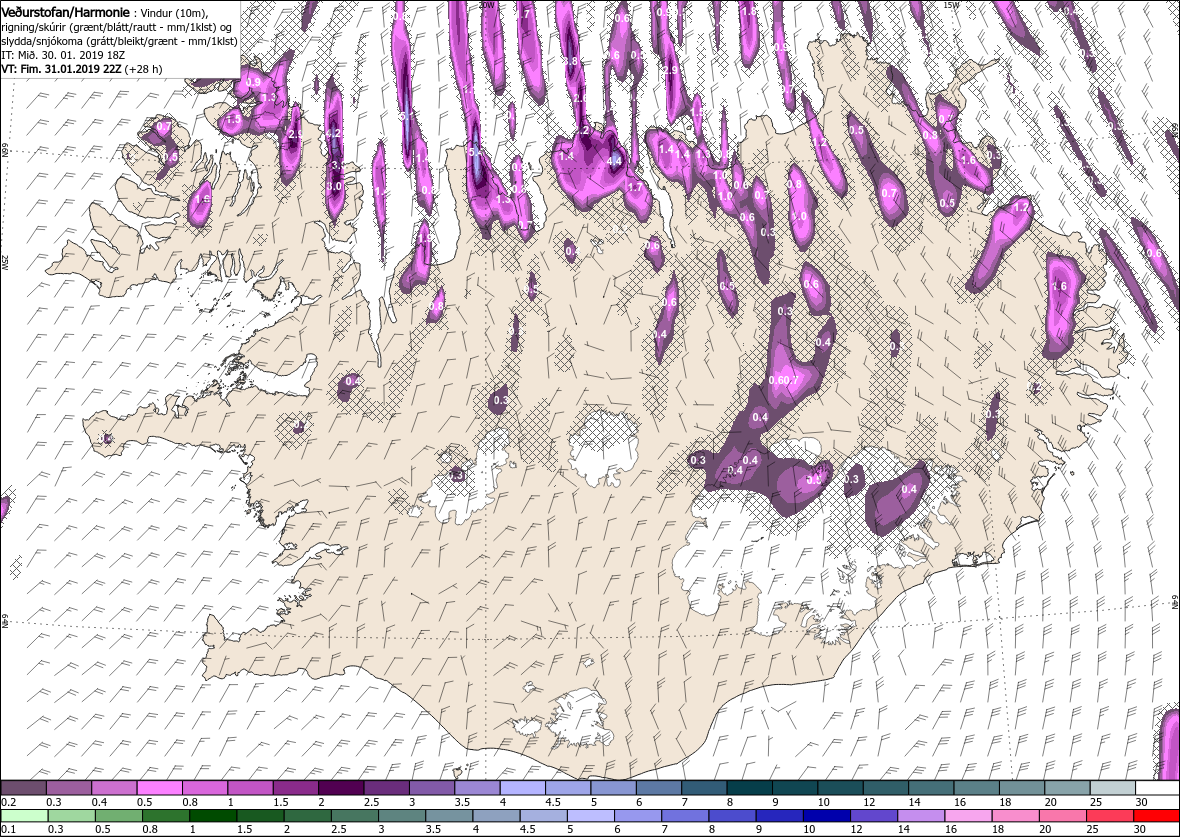This screenshot has height=837, width=1180.
Task: Select upper legend swatch between 0.3 and 0.4
Action: pyautogui.click(x=68, y=787)
